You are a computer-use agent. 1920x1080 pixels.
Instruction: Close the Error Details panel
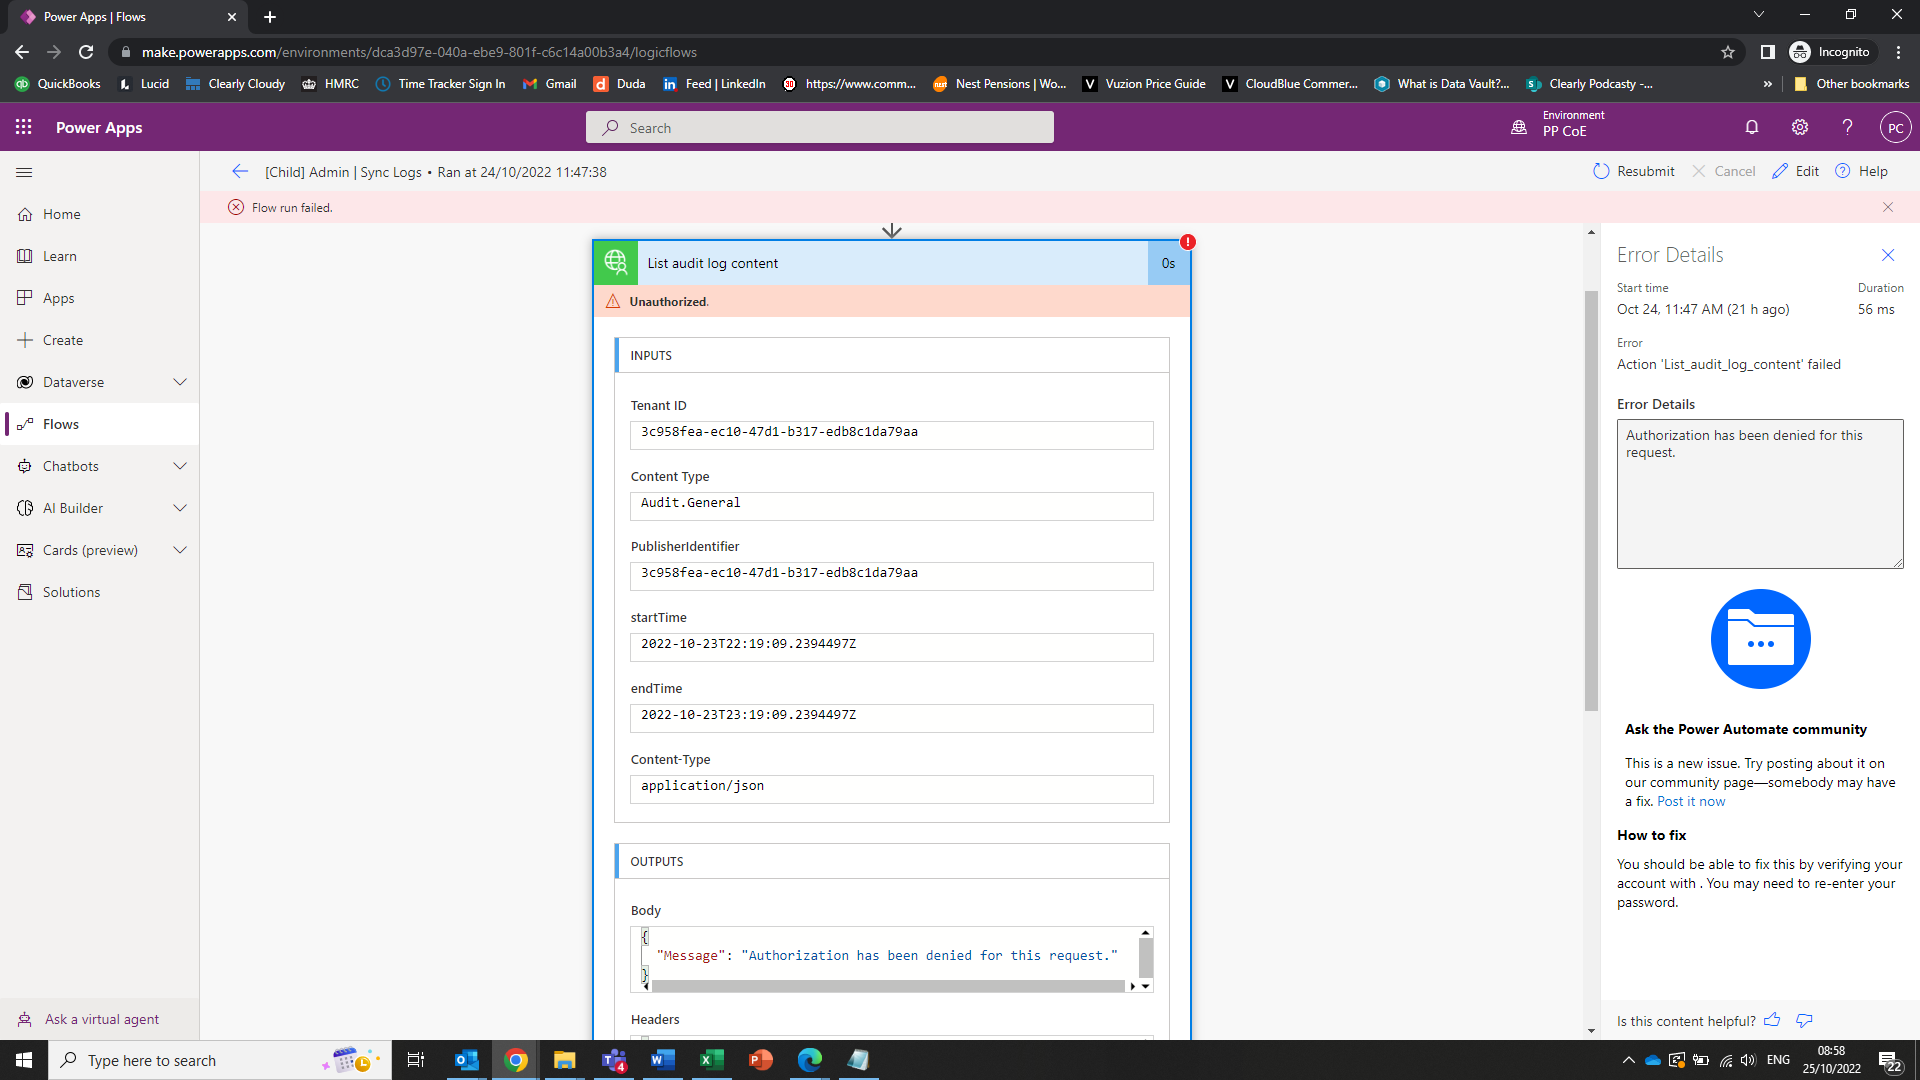(x=1888, y=255)
